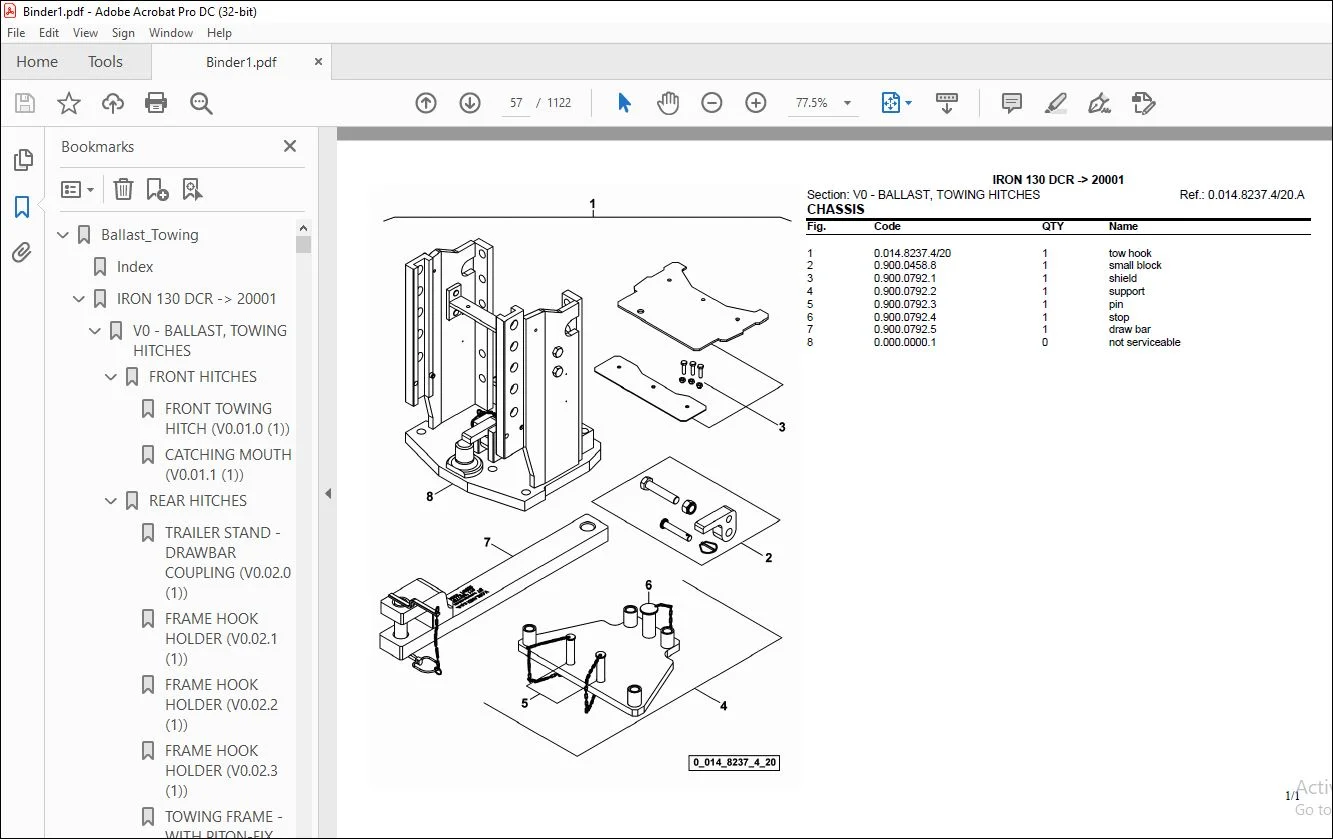The height and width of the screenshot is (839, 1333).
Task: Open the FRAME HOOK HOLDER (V0.02.1) bookmark
Action: point(221,639)
